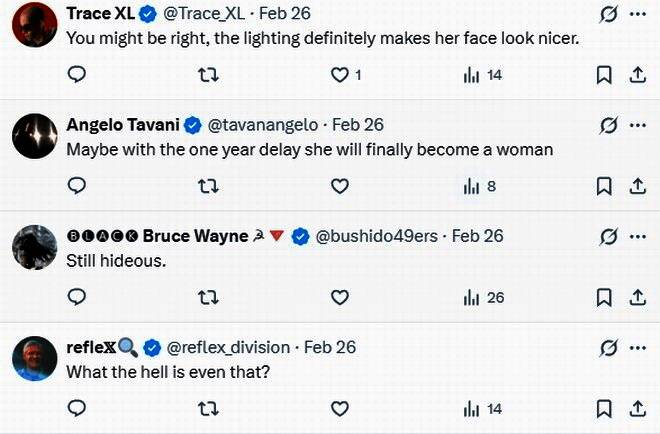This screenshot has height=434, width=660.
Task: Like the Trace XL tweet
Action: pos(340,75)
